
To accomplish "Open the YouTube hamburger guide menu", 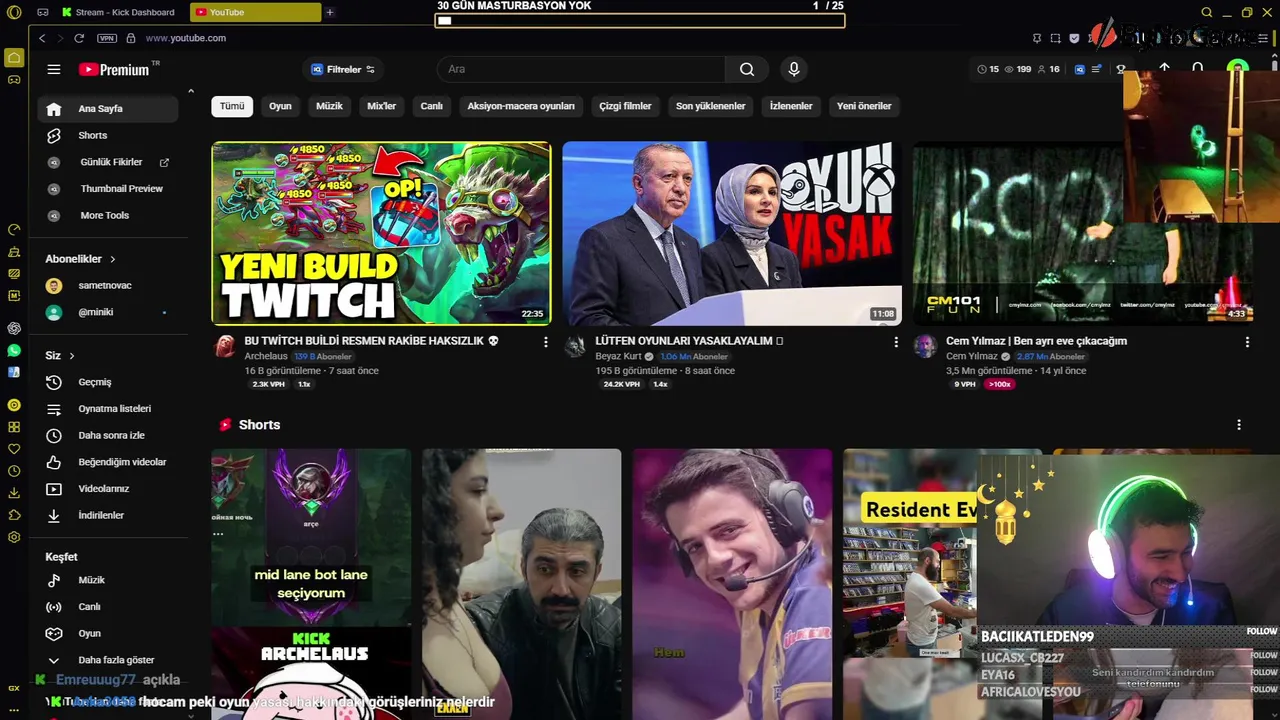I will click(x=54, y=69).
